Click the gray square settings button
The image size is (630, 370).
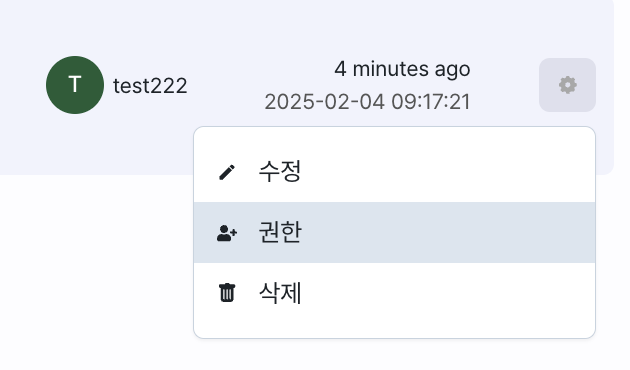[x=567, y=85]
